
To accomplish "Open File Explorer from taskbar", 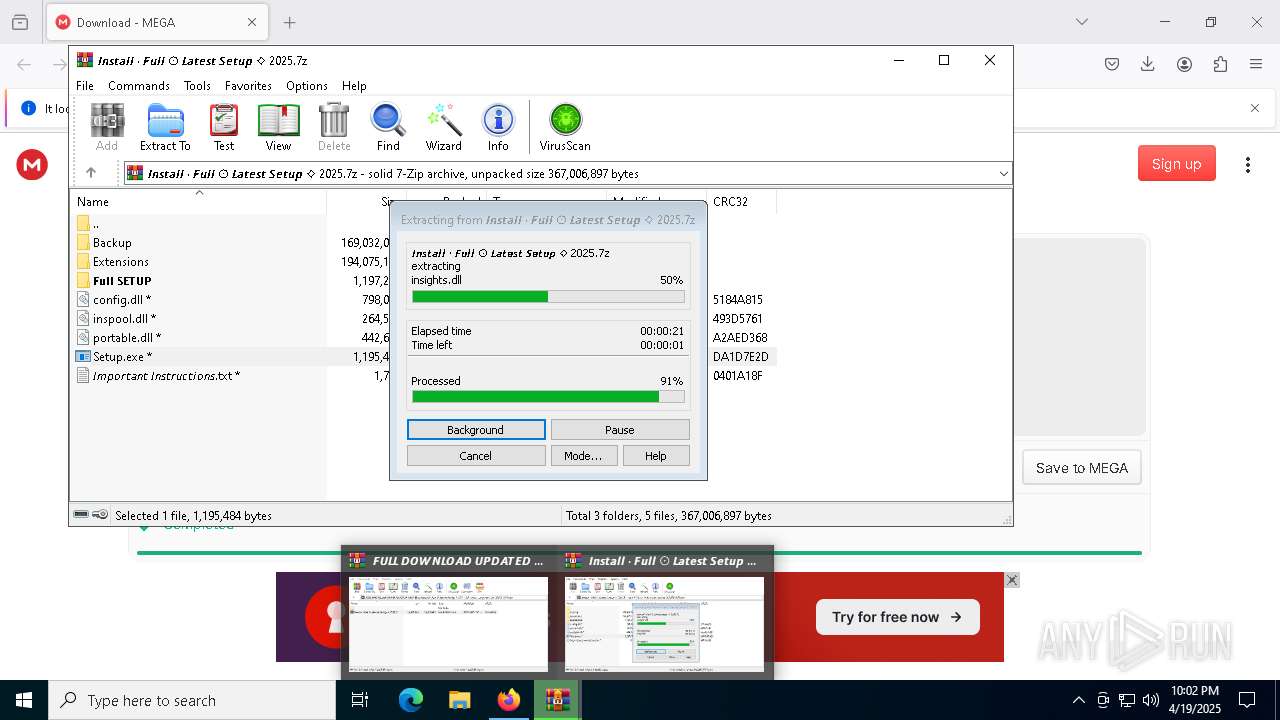I will pyautogui.click(x=460, y=700).
